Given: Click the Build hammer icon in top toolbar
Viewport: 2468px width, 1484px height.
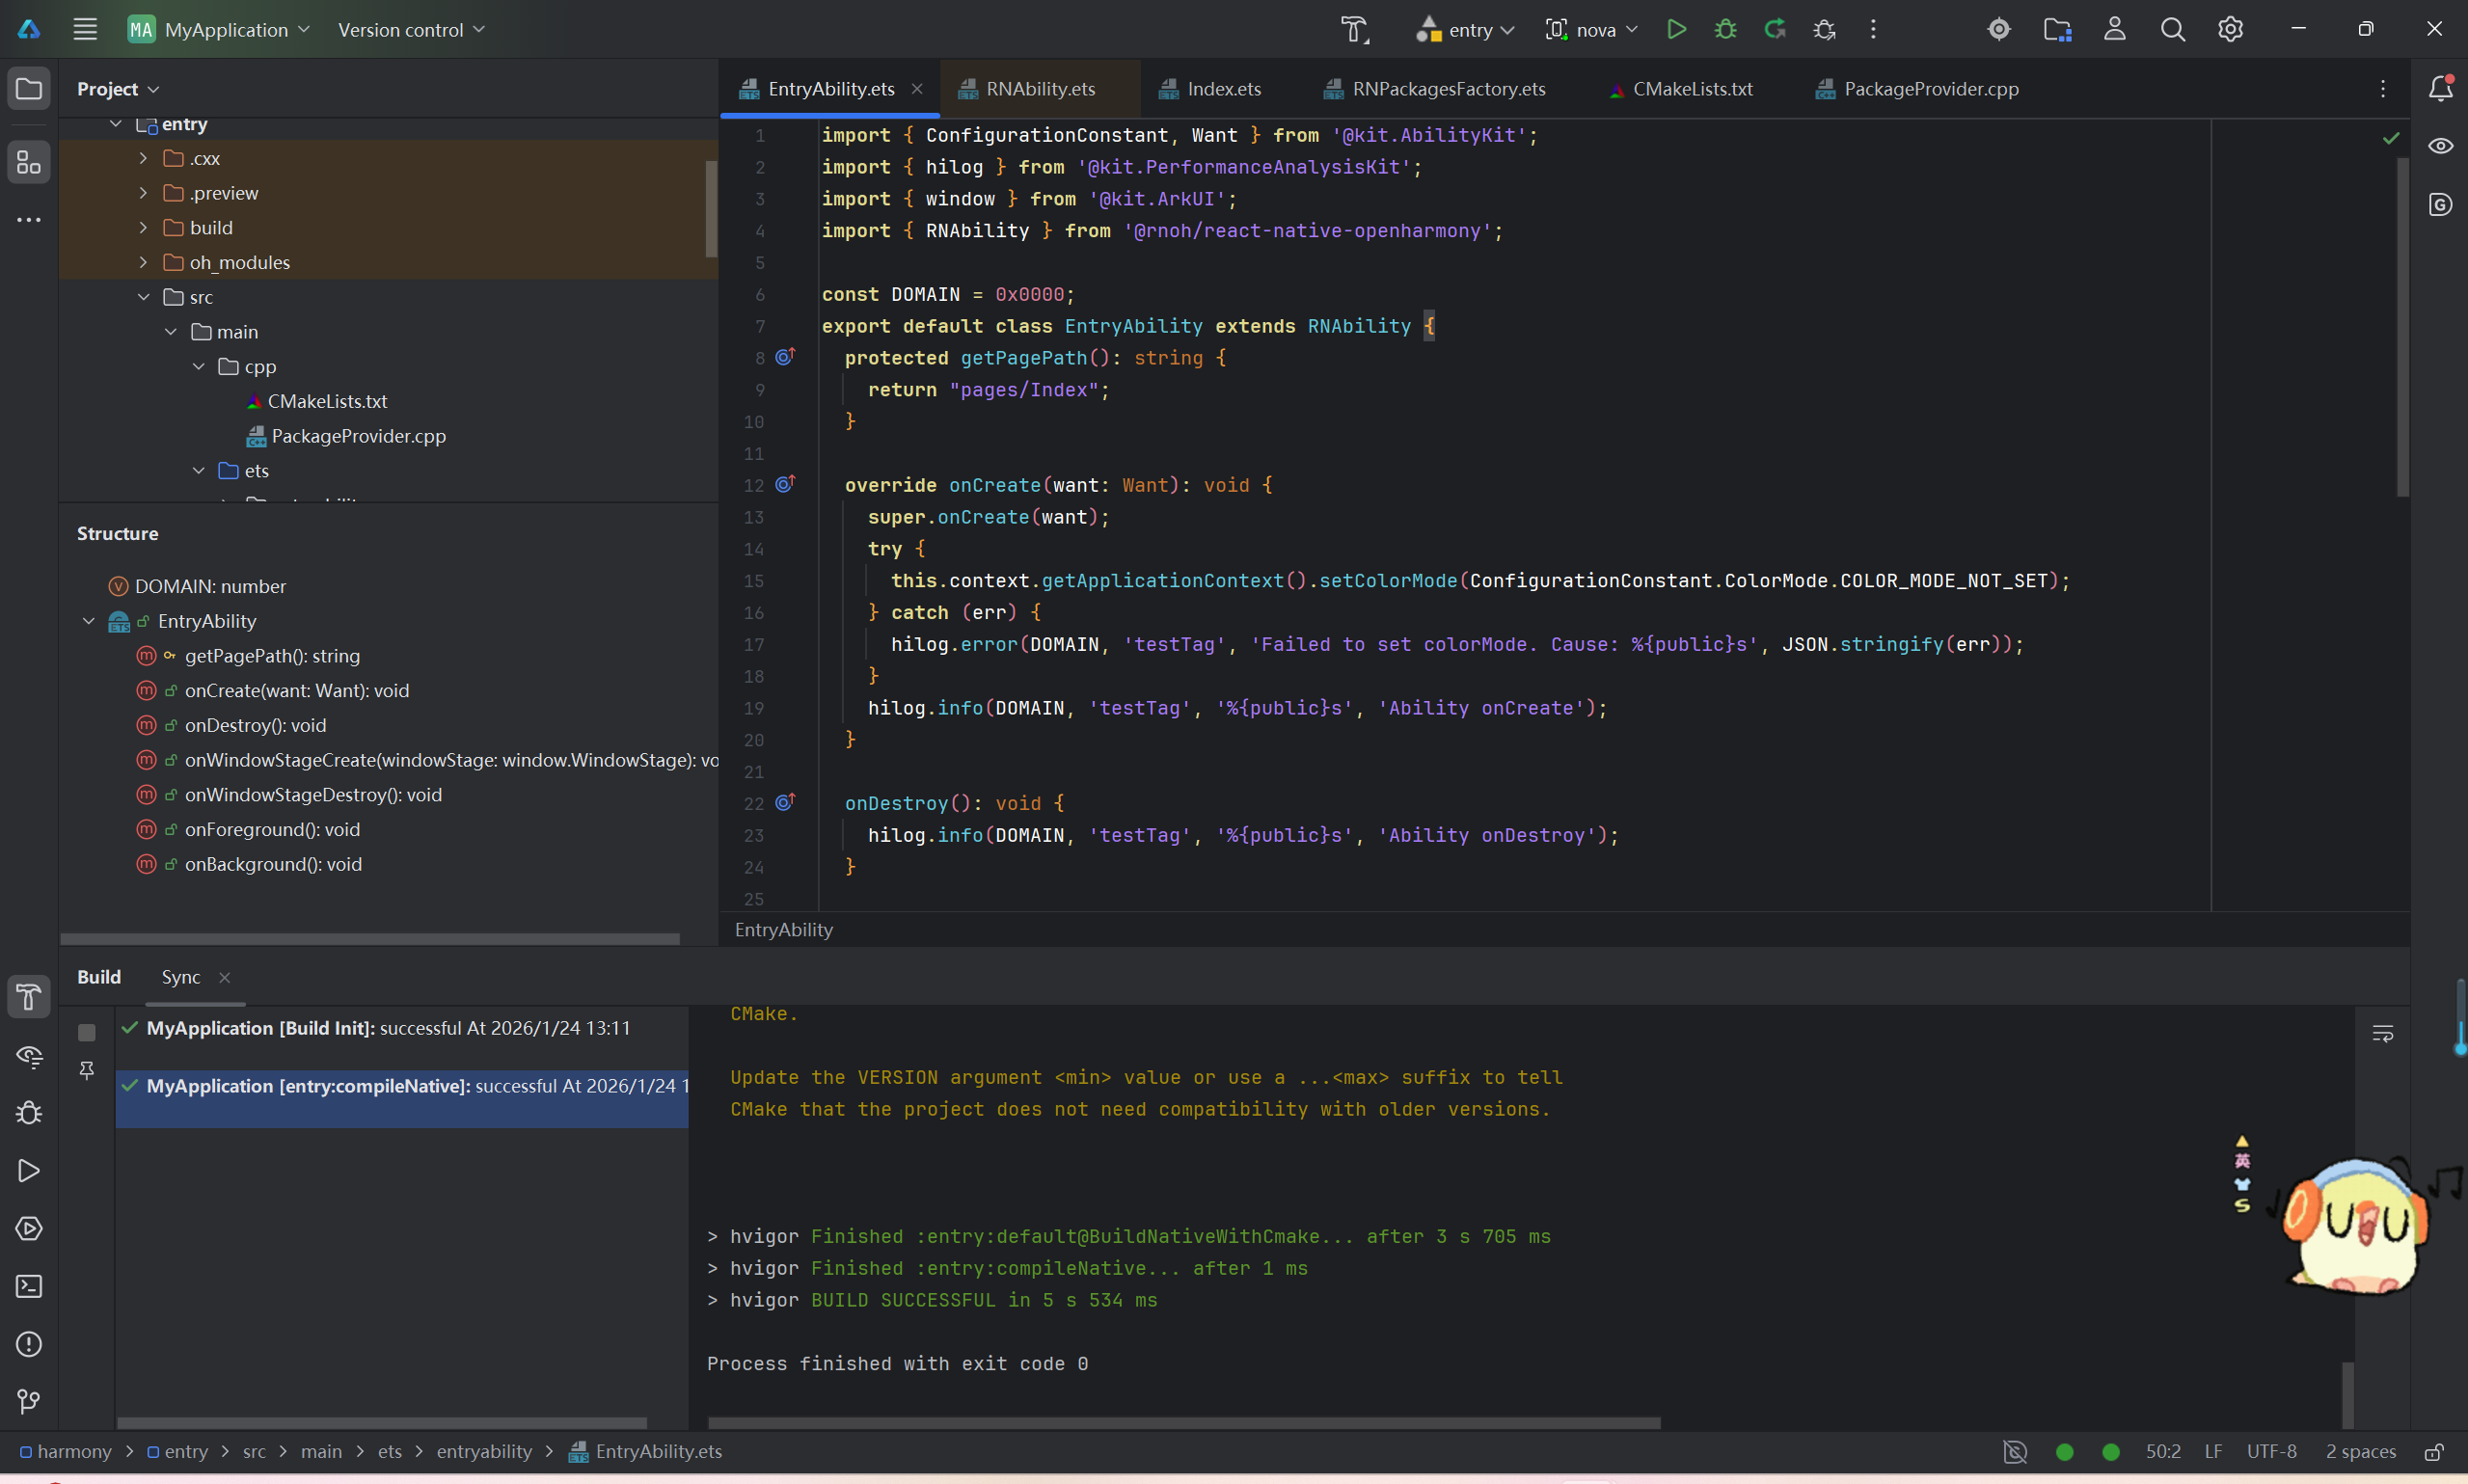Looking at the screenshot, I should (1354, 29).
